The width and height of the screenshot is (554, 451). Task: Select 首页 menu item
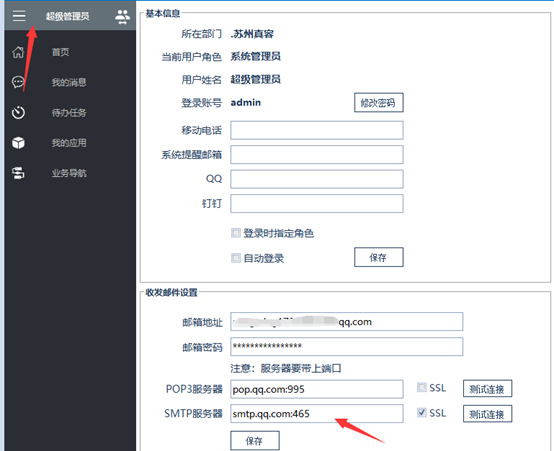click(60, 52)
